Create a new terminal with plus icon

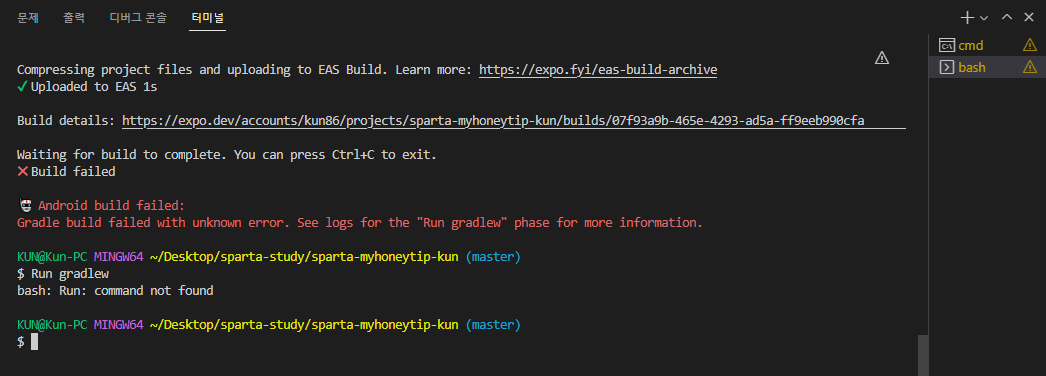tap(967, 17)
